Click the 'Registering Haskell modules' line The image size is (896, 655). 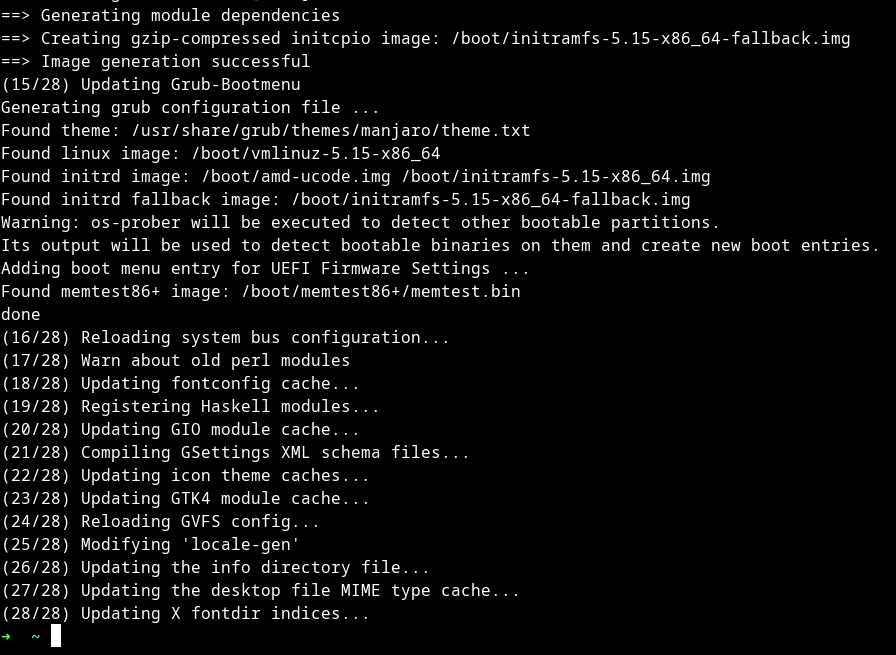click(x=190, y=406)
